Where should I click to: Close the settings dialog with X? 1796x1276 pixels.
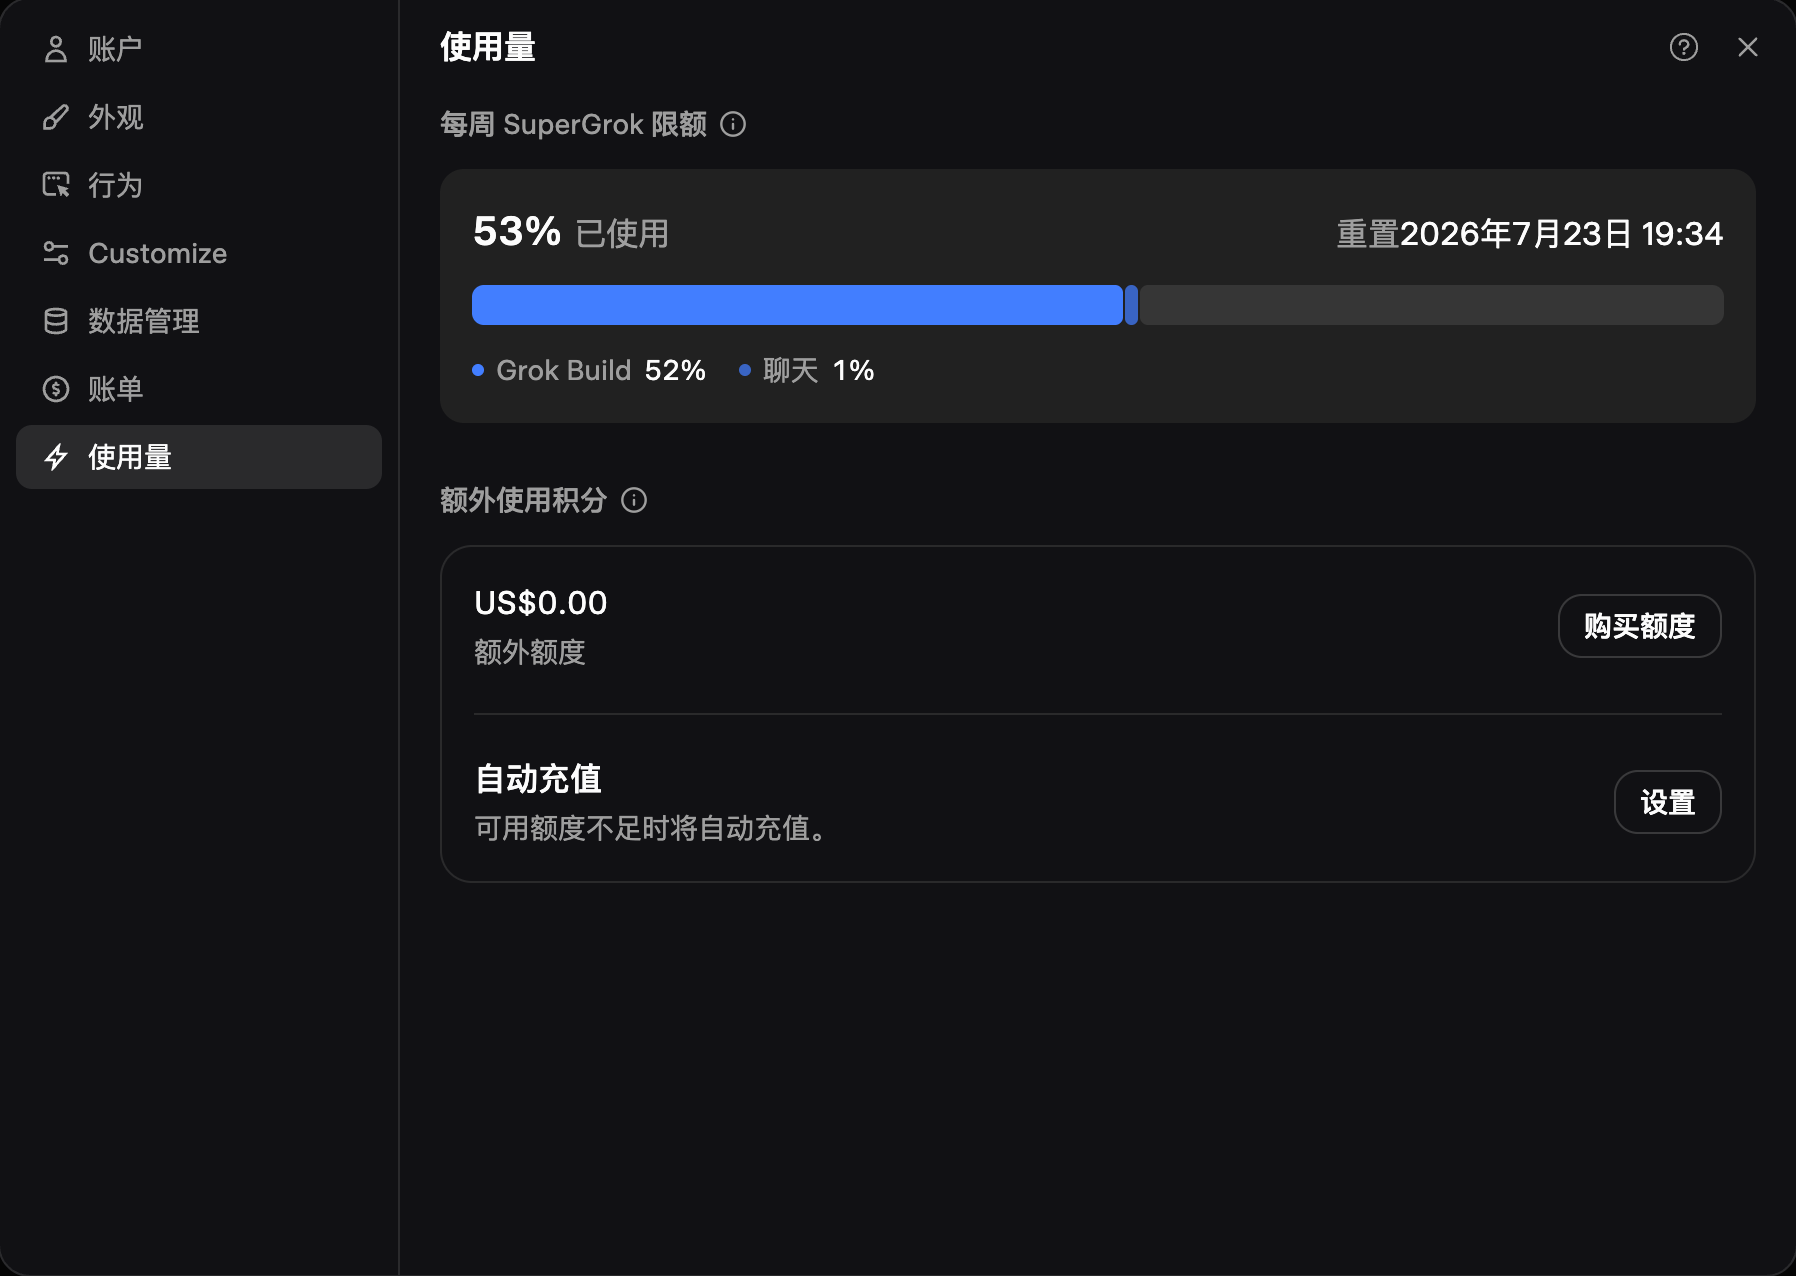click(x=1747, y=47)
